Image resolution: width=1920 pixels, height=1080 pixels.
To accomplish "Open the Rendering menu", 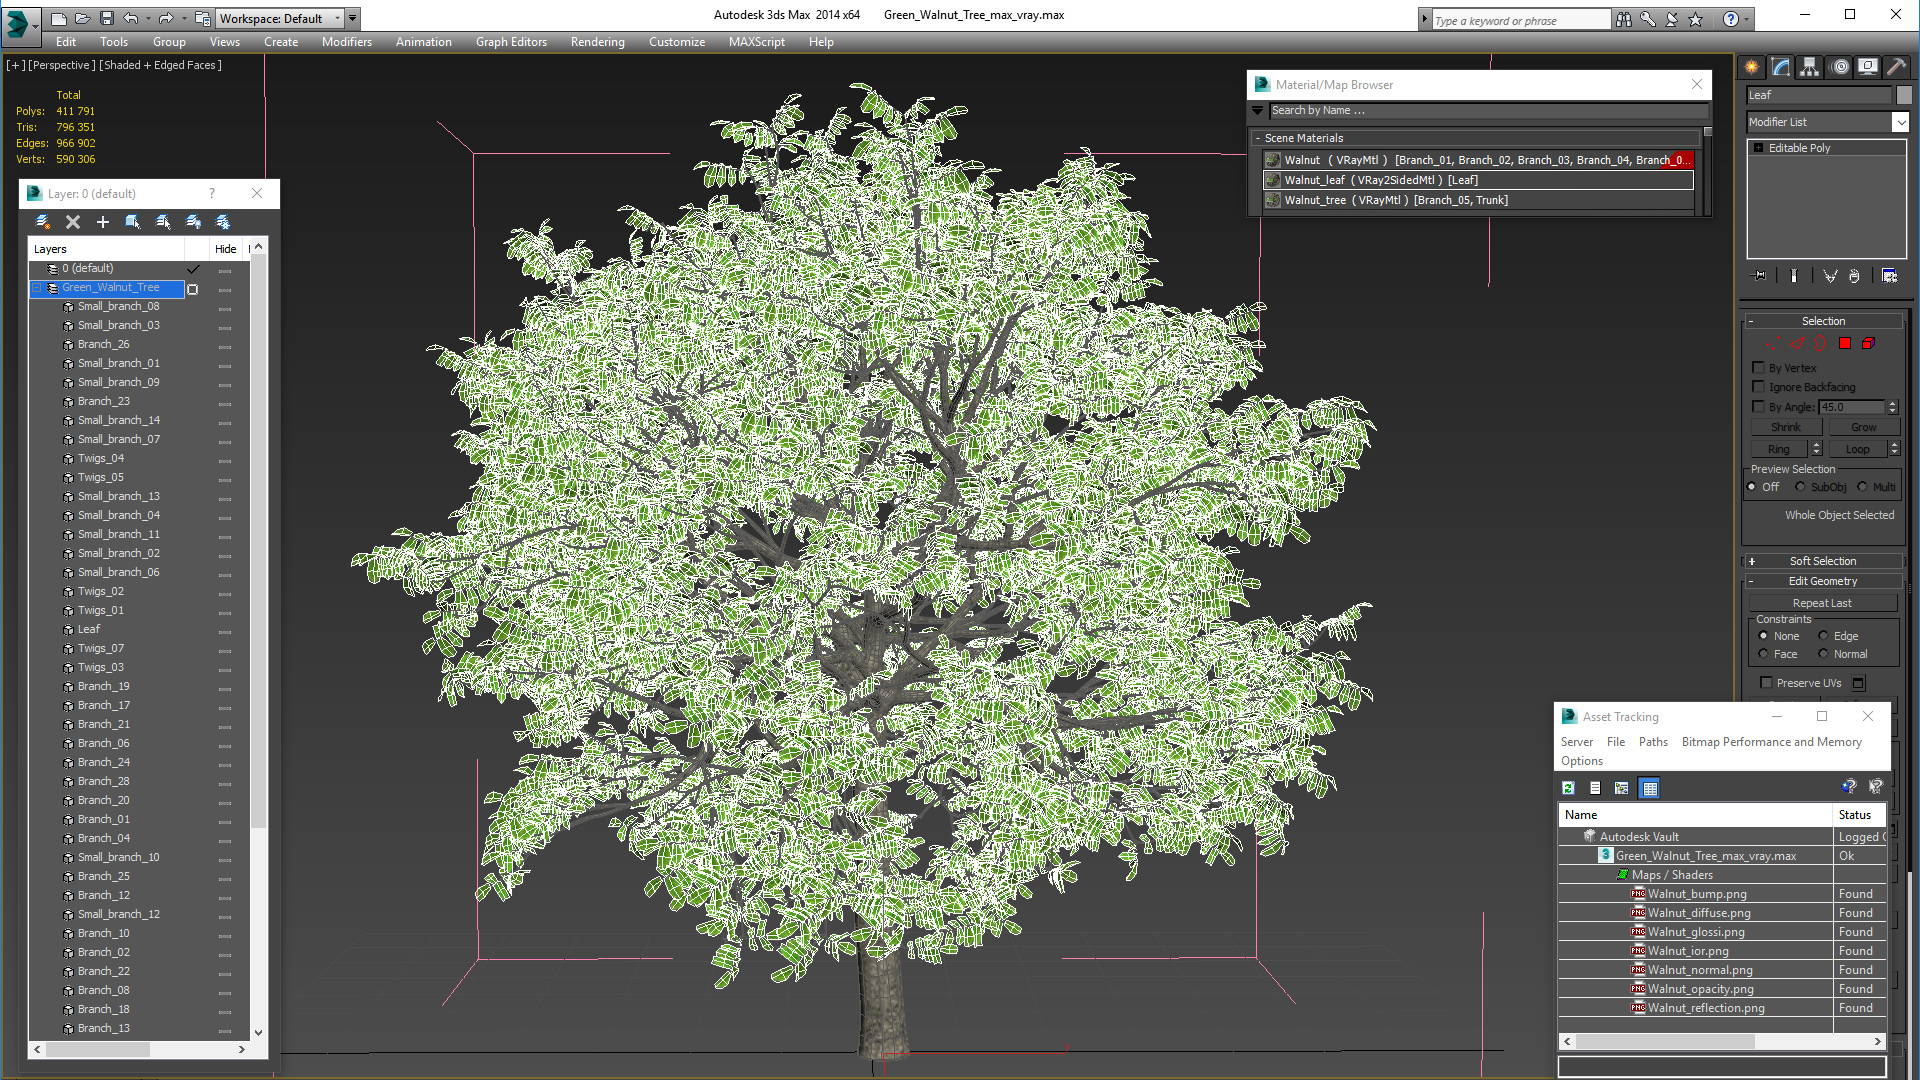I will pos(597,42).
